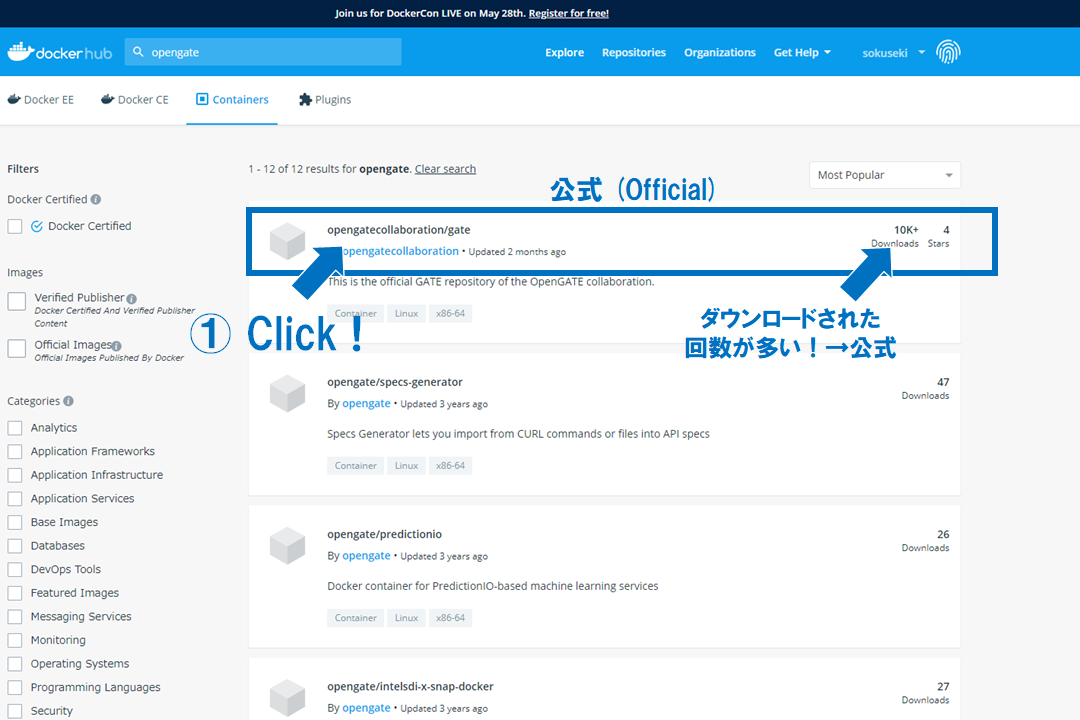Click the Categories info icon
The image size is (1080, 720).
68,401
